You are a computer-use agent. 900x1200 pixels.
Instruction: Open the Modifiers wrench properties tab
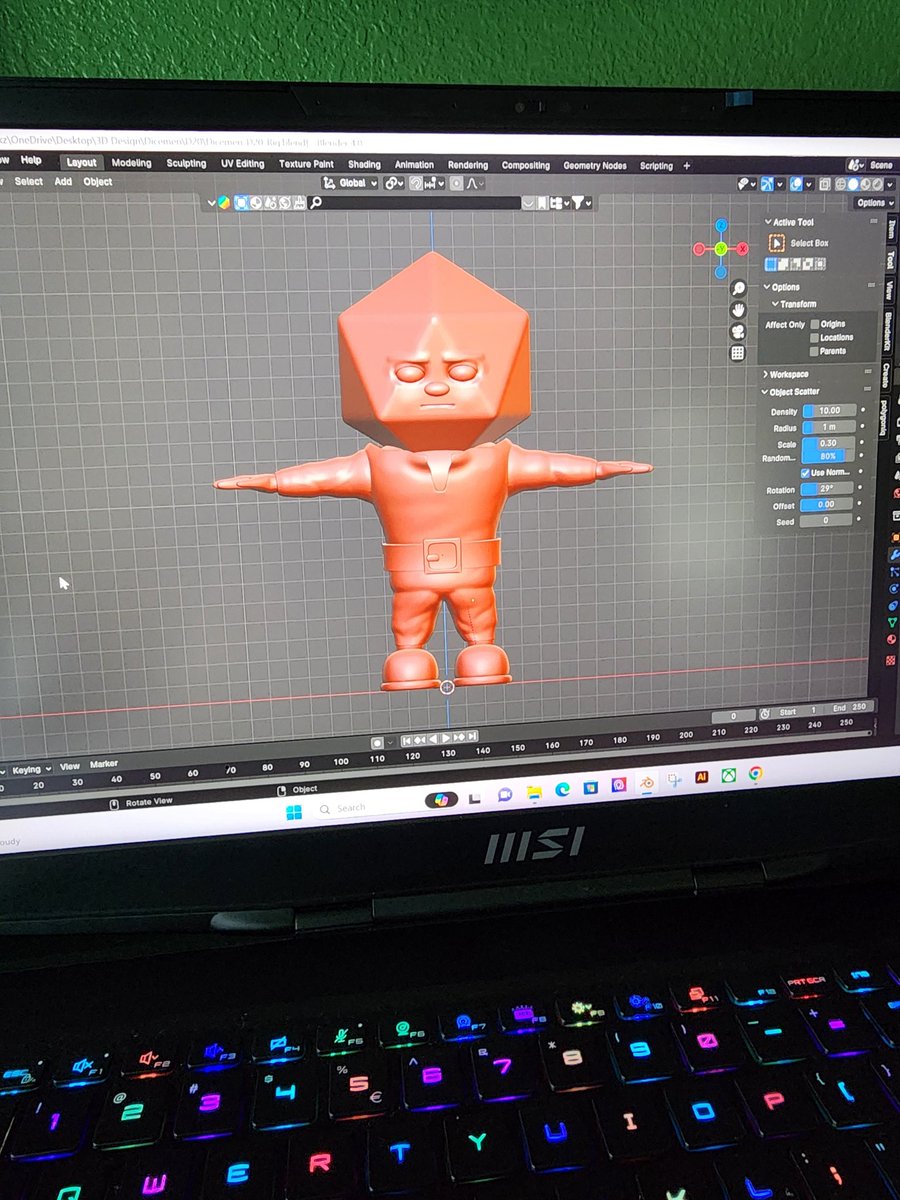click(895, 554)
